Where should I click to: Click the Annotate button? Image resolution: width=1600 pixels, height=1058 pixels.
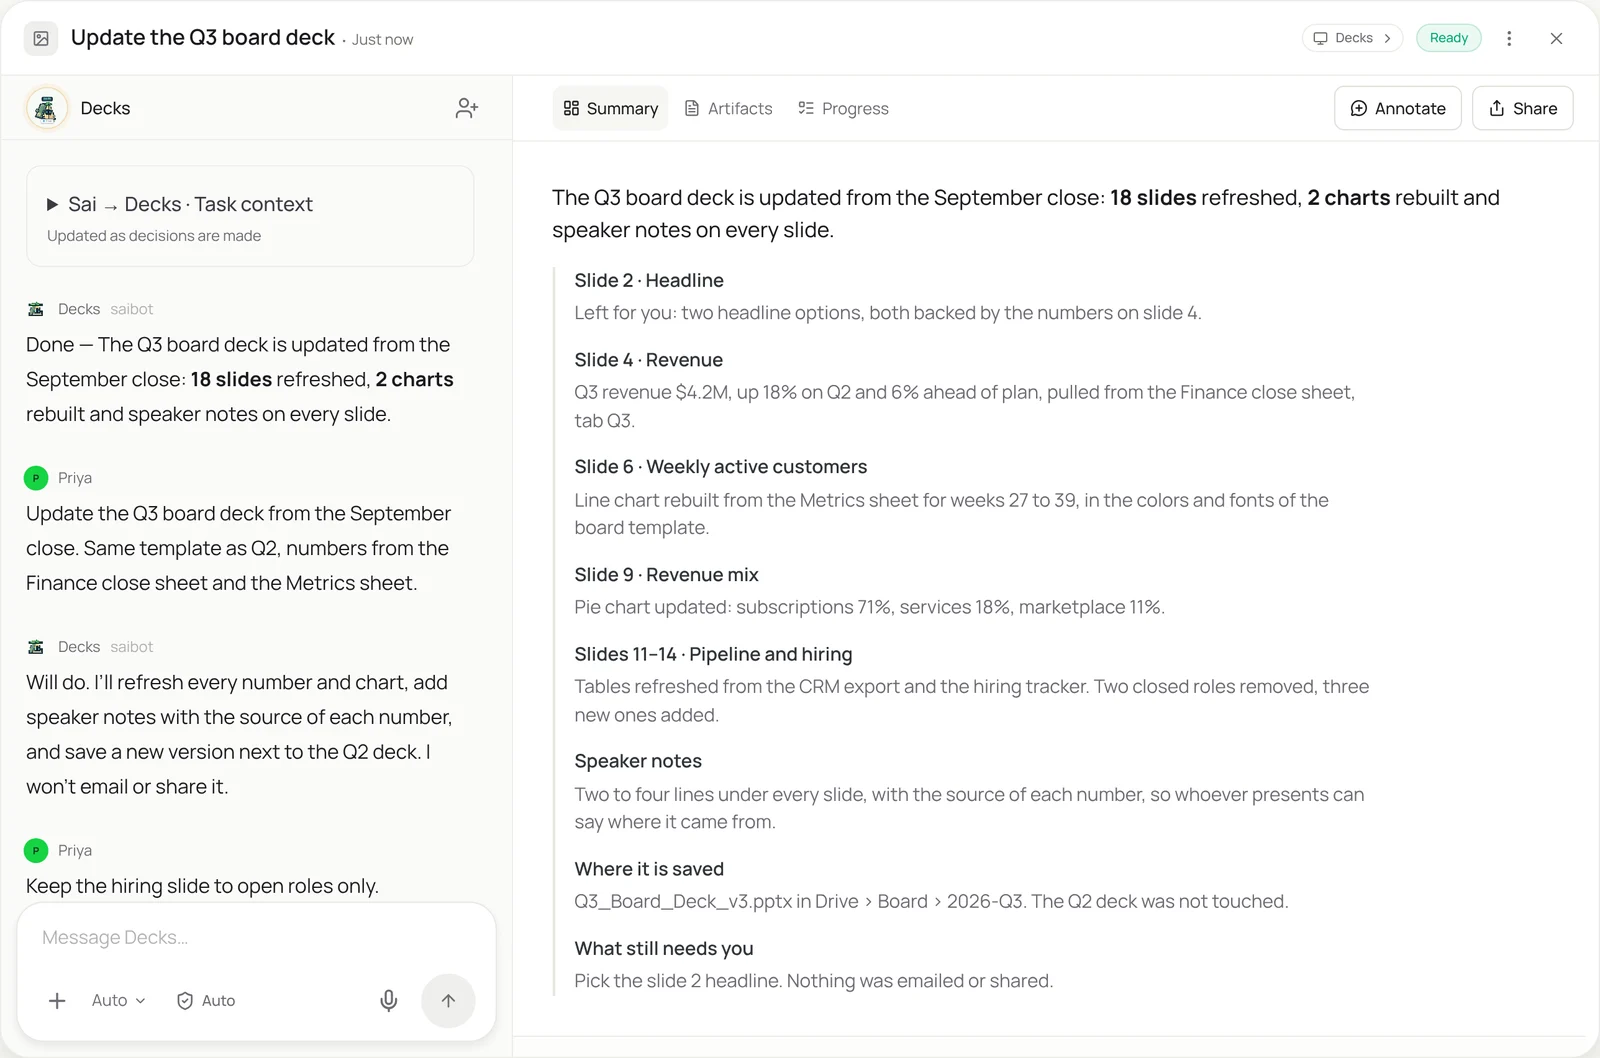[x=1398, y=108]
